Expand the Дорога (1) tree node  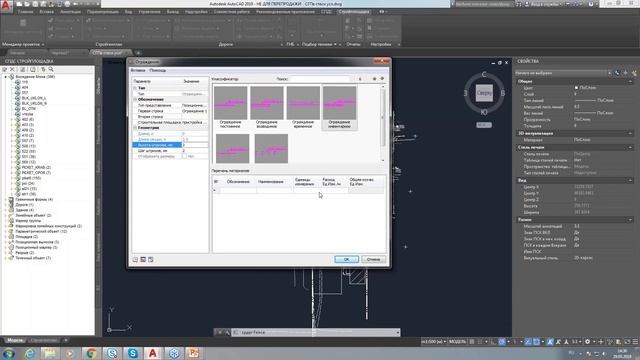(x=6, y=204)
